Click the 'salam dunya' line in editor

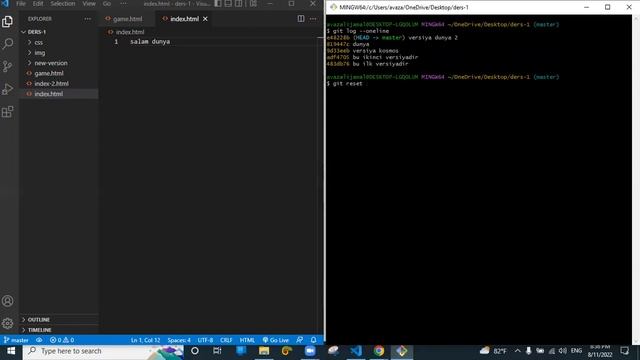150,42
